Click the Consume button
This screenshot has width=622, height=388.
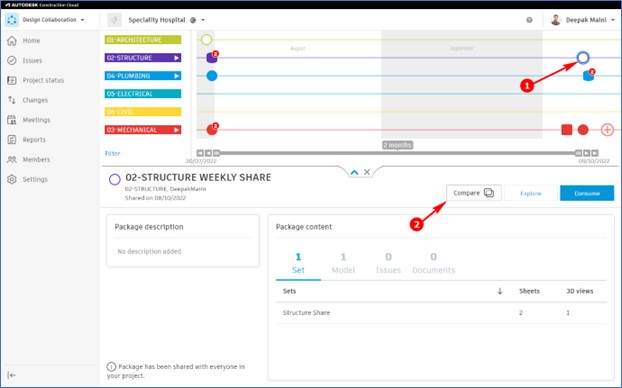tap(587, 193)
